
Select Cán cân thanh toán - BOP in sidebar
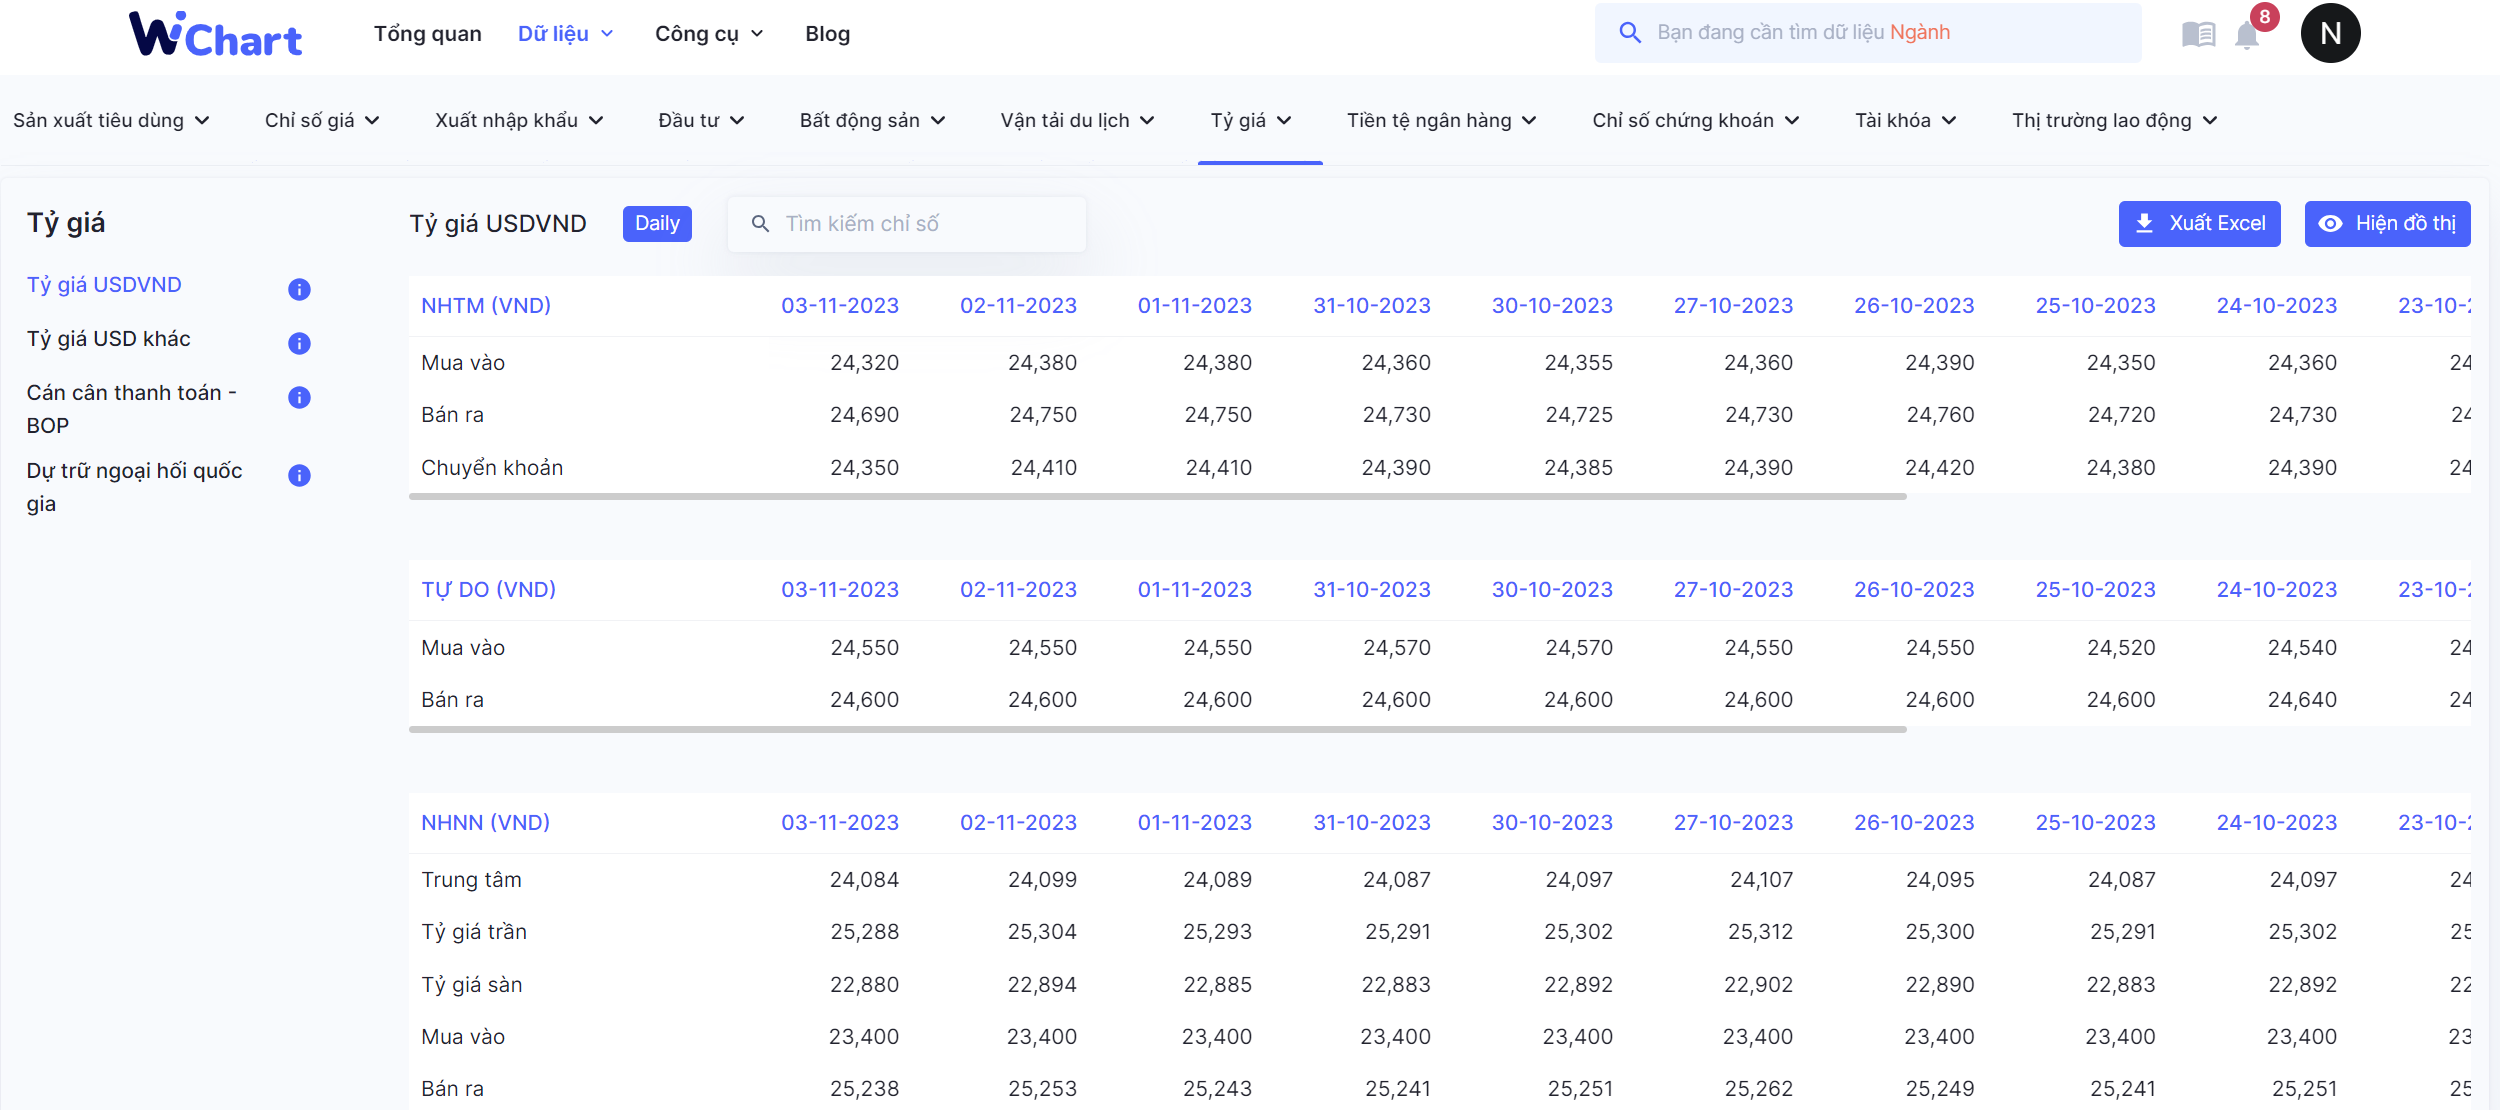click(132, 409)
